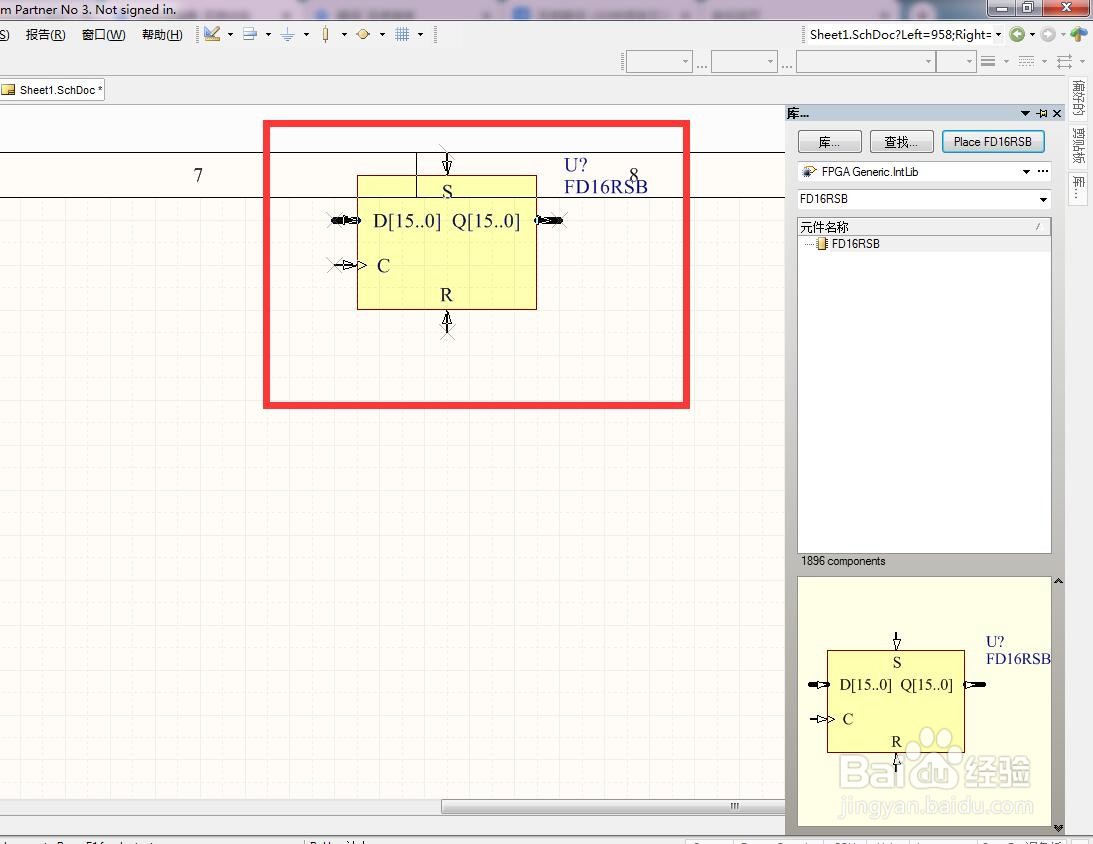Open the 剪贴板 side panel tab
Viewport: 1093px width, 844px height.
(x=1078, y=145)
